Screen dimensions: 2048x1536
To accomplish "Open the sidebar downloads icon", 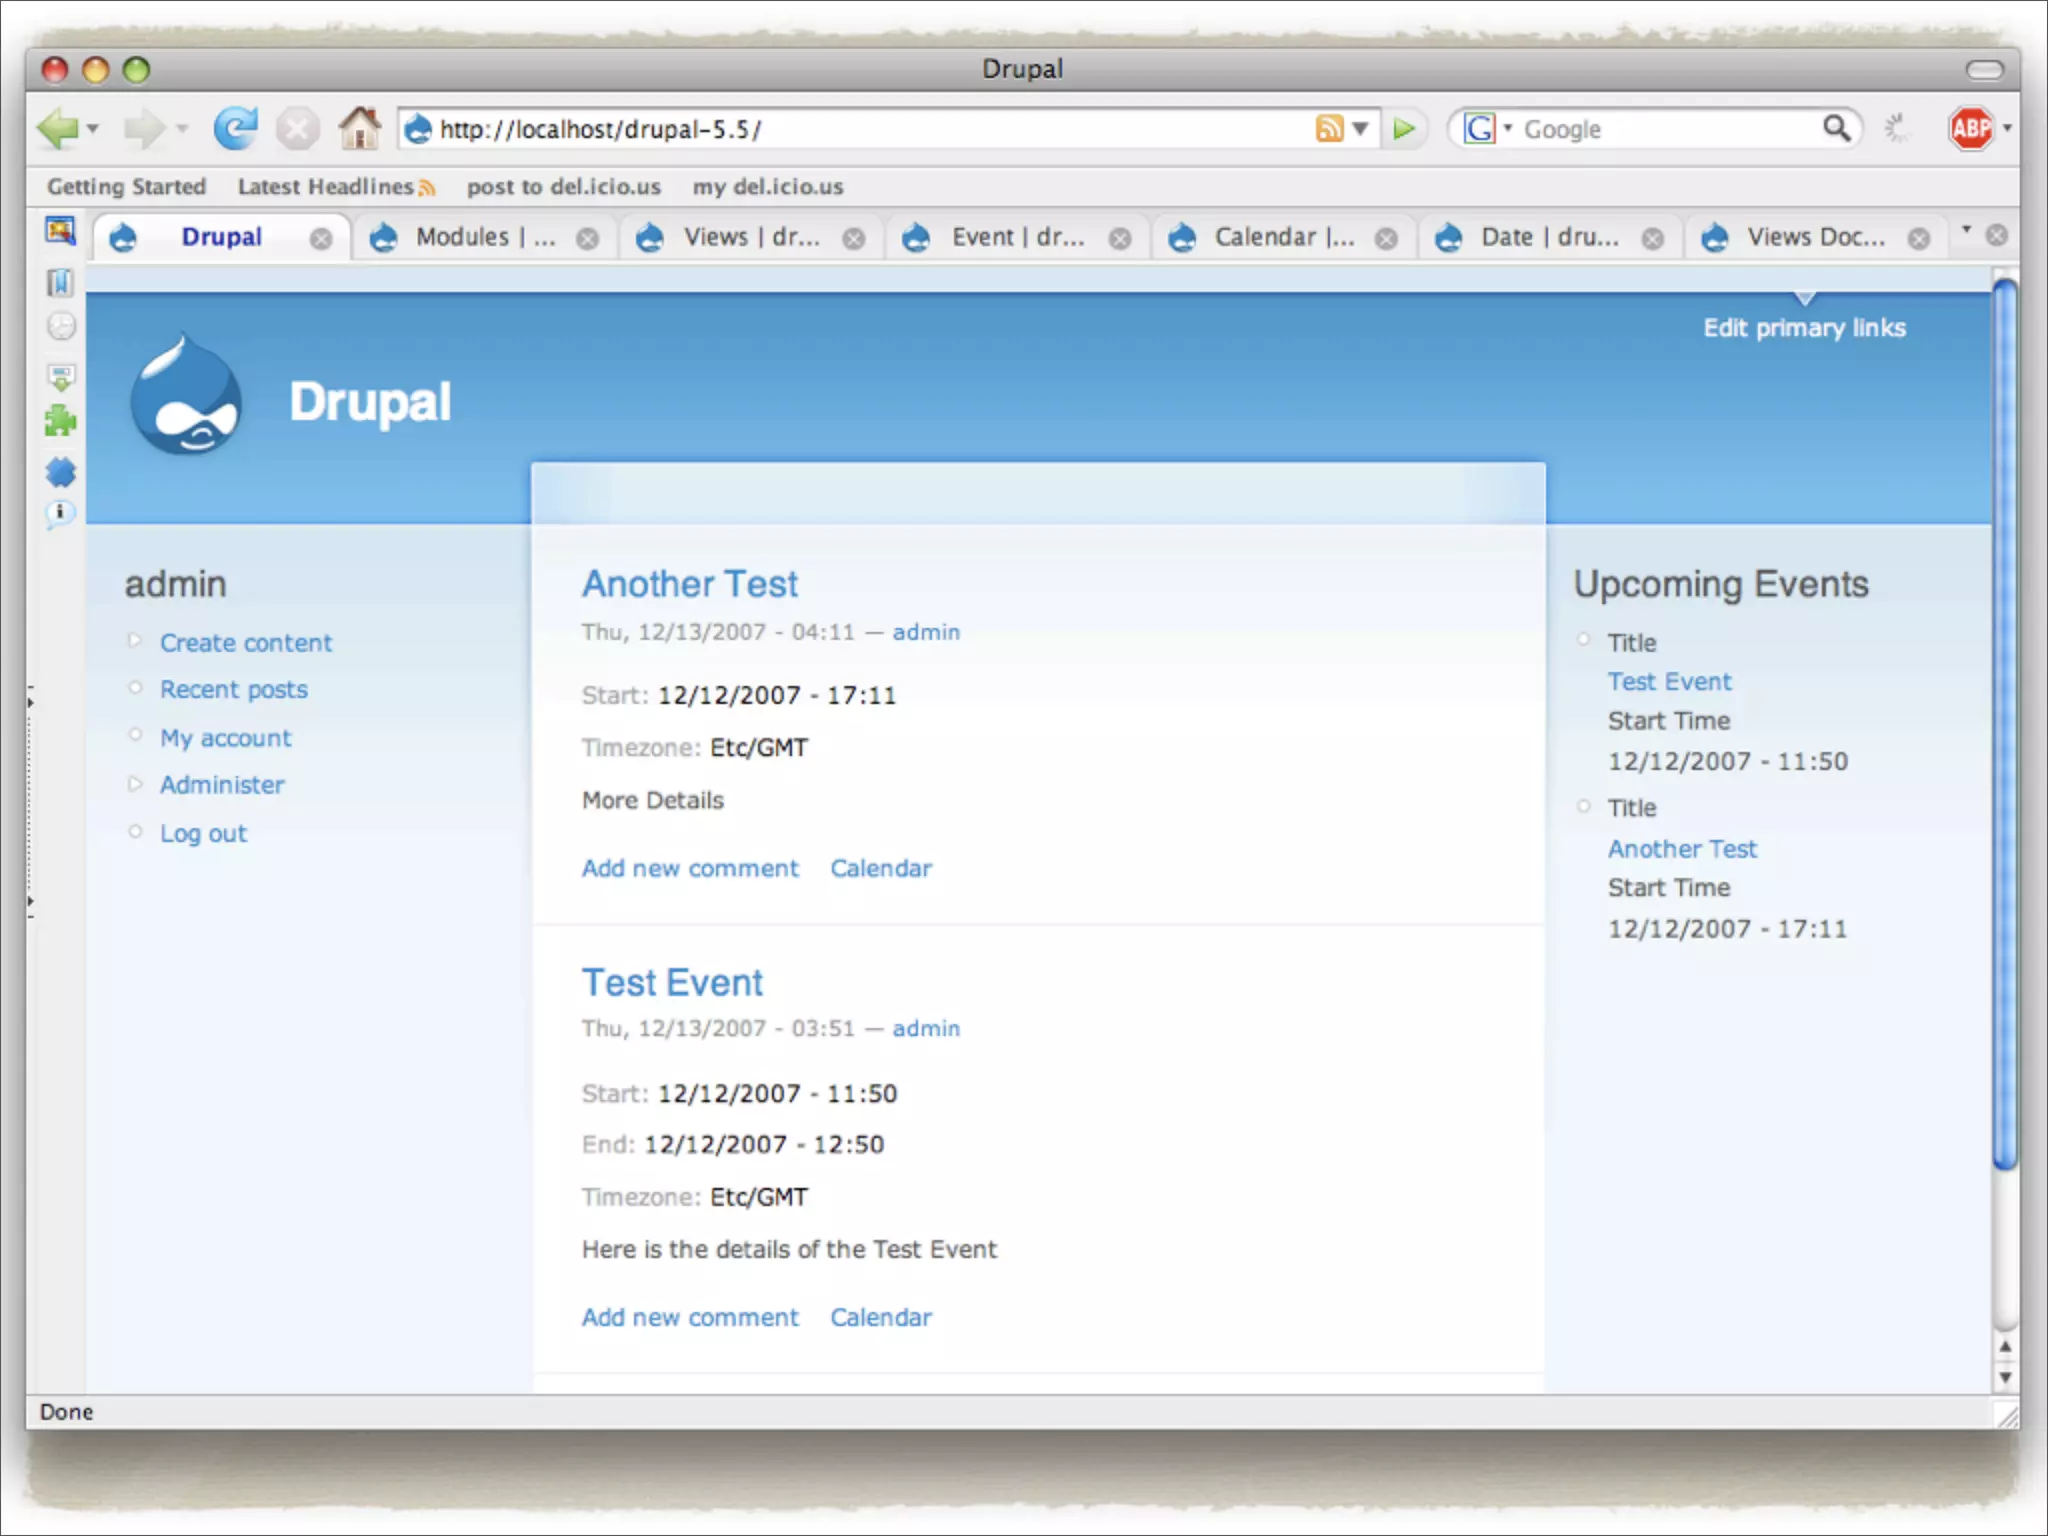I will [x=61, y=377].
